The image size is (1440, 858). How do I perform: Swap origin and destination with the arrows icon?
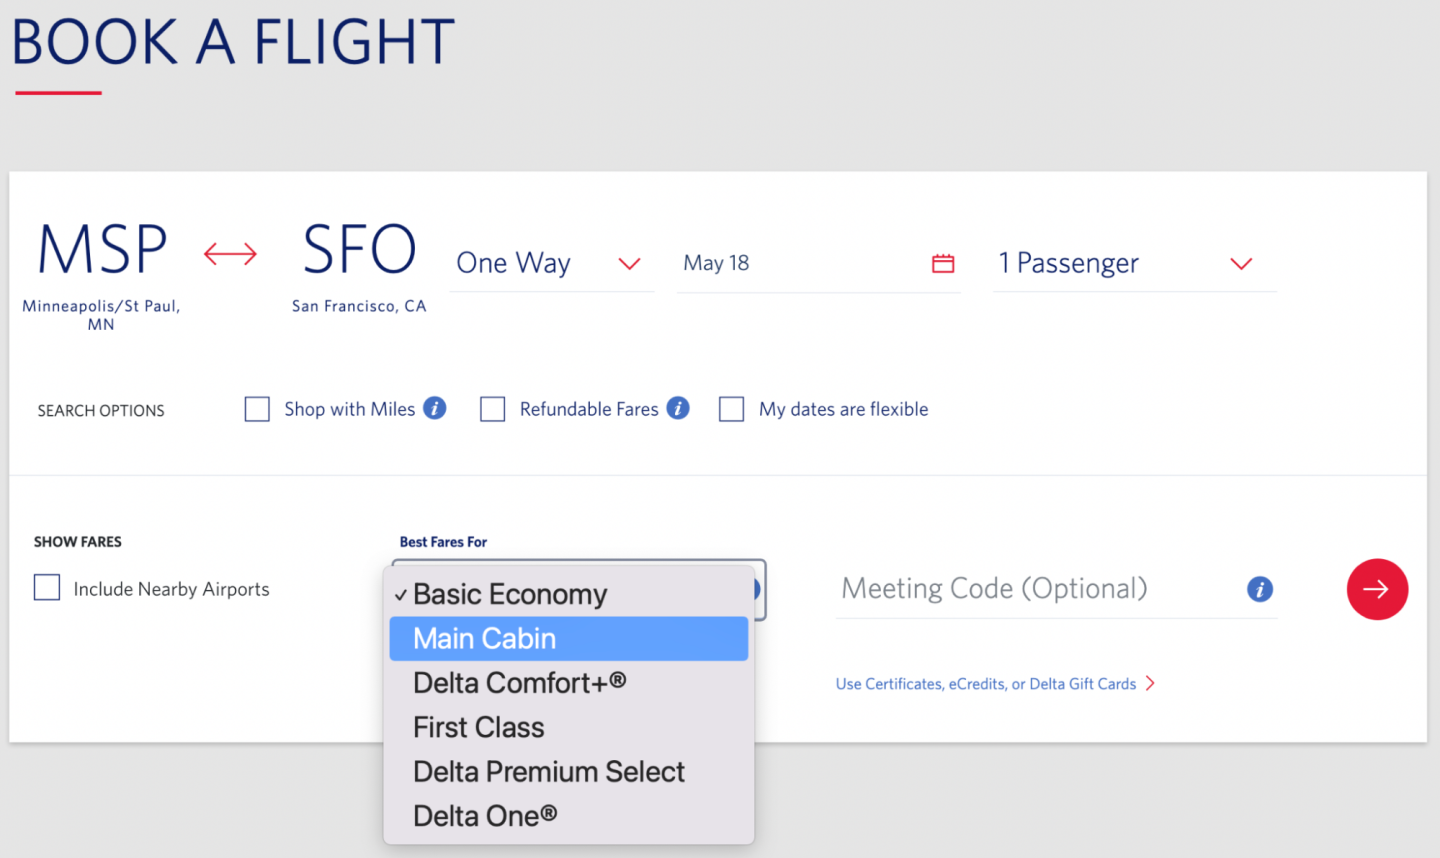click(x=230, y=254)
